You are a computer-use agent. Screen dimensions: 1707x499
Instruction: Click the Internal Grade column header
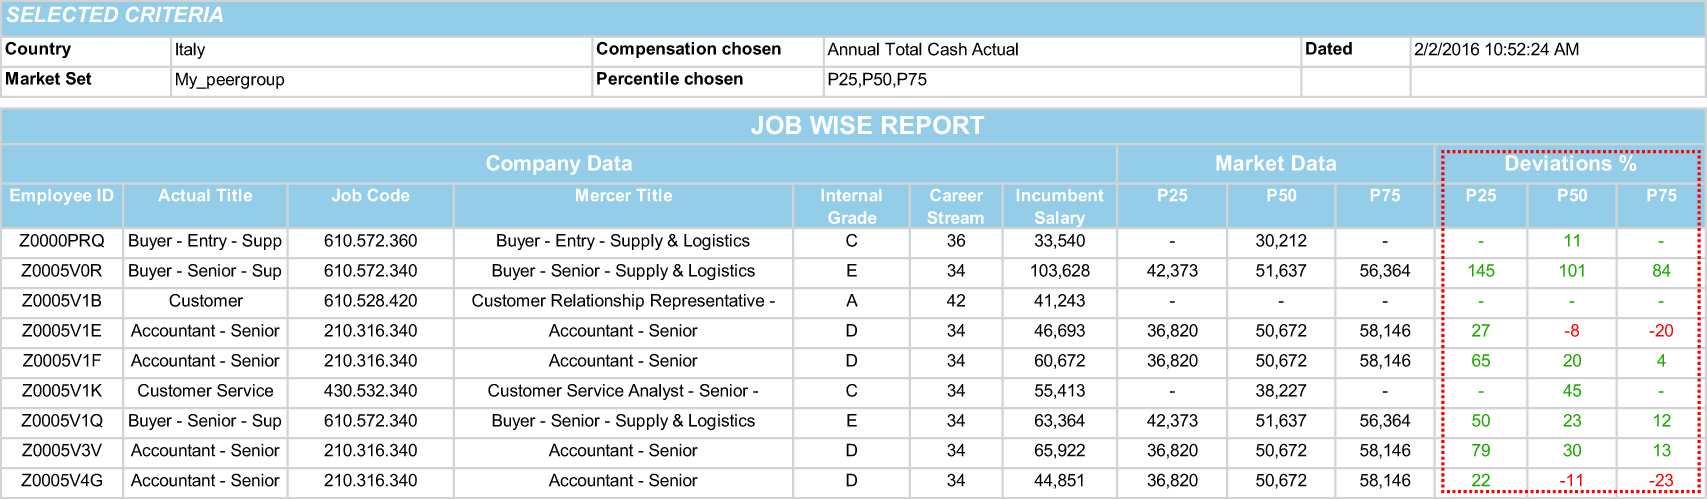tap(851, 206)
